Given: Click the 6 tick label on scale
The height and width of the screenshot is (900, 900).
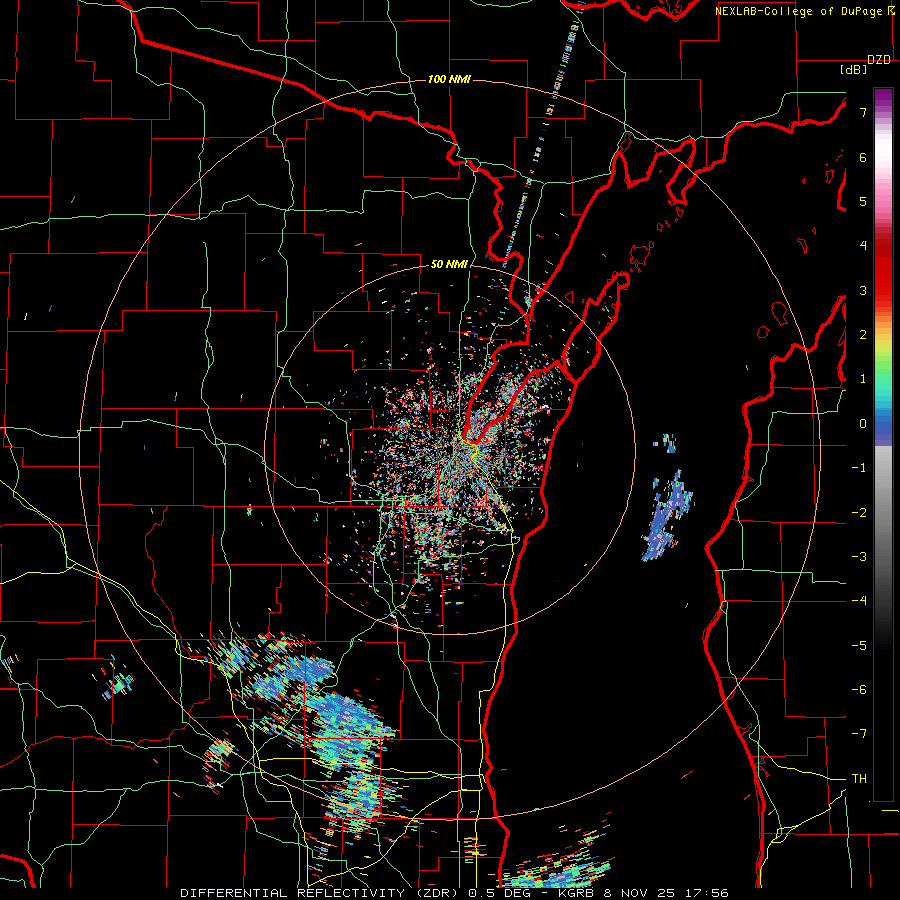Looking at the screenshot, I should pyautogui.click(x=863, y=157).
